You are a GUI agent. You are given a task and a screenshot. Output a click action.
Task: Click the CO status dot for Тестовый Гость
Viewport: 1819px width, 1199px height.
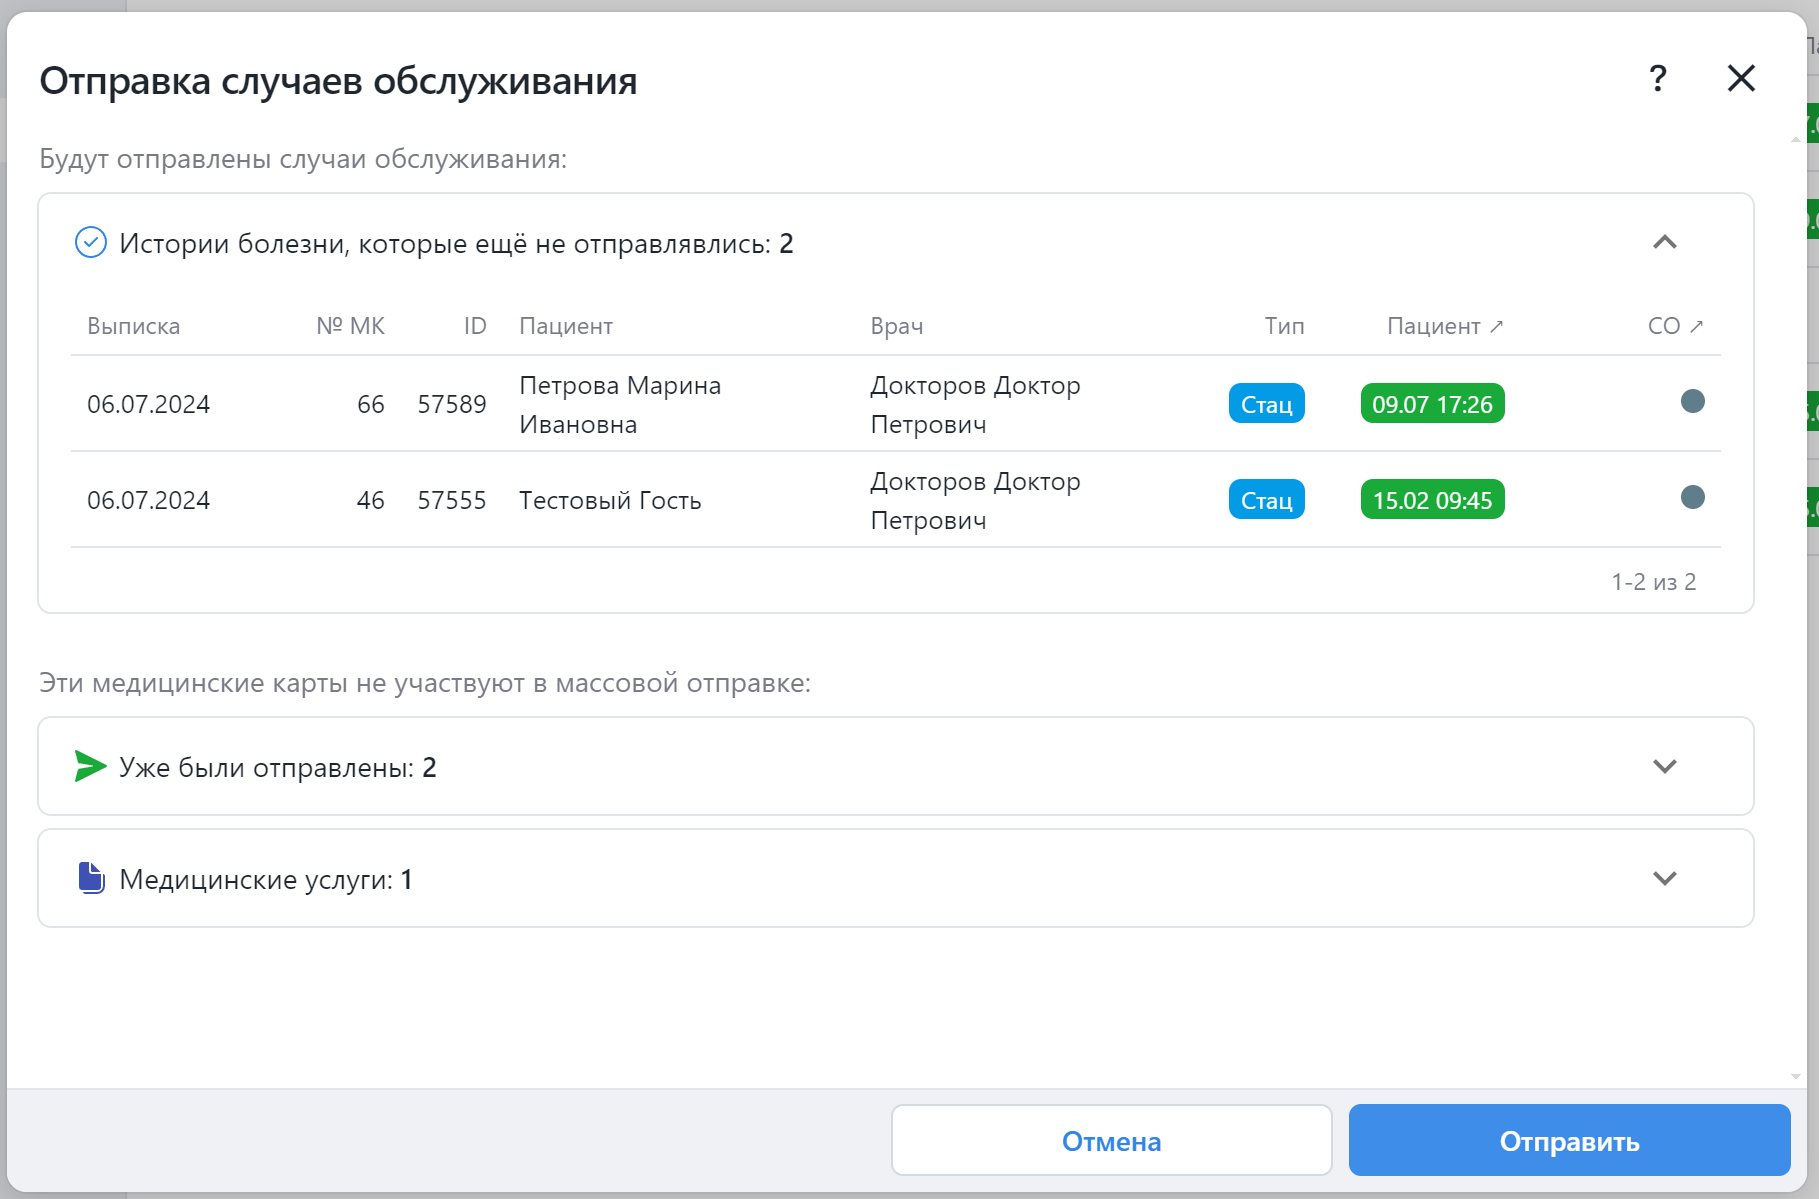point(1692,498)
